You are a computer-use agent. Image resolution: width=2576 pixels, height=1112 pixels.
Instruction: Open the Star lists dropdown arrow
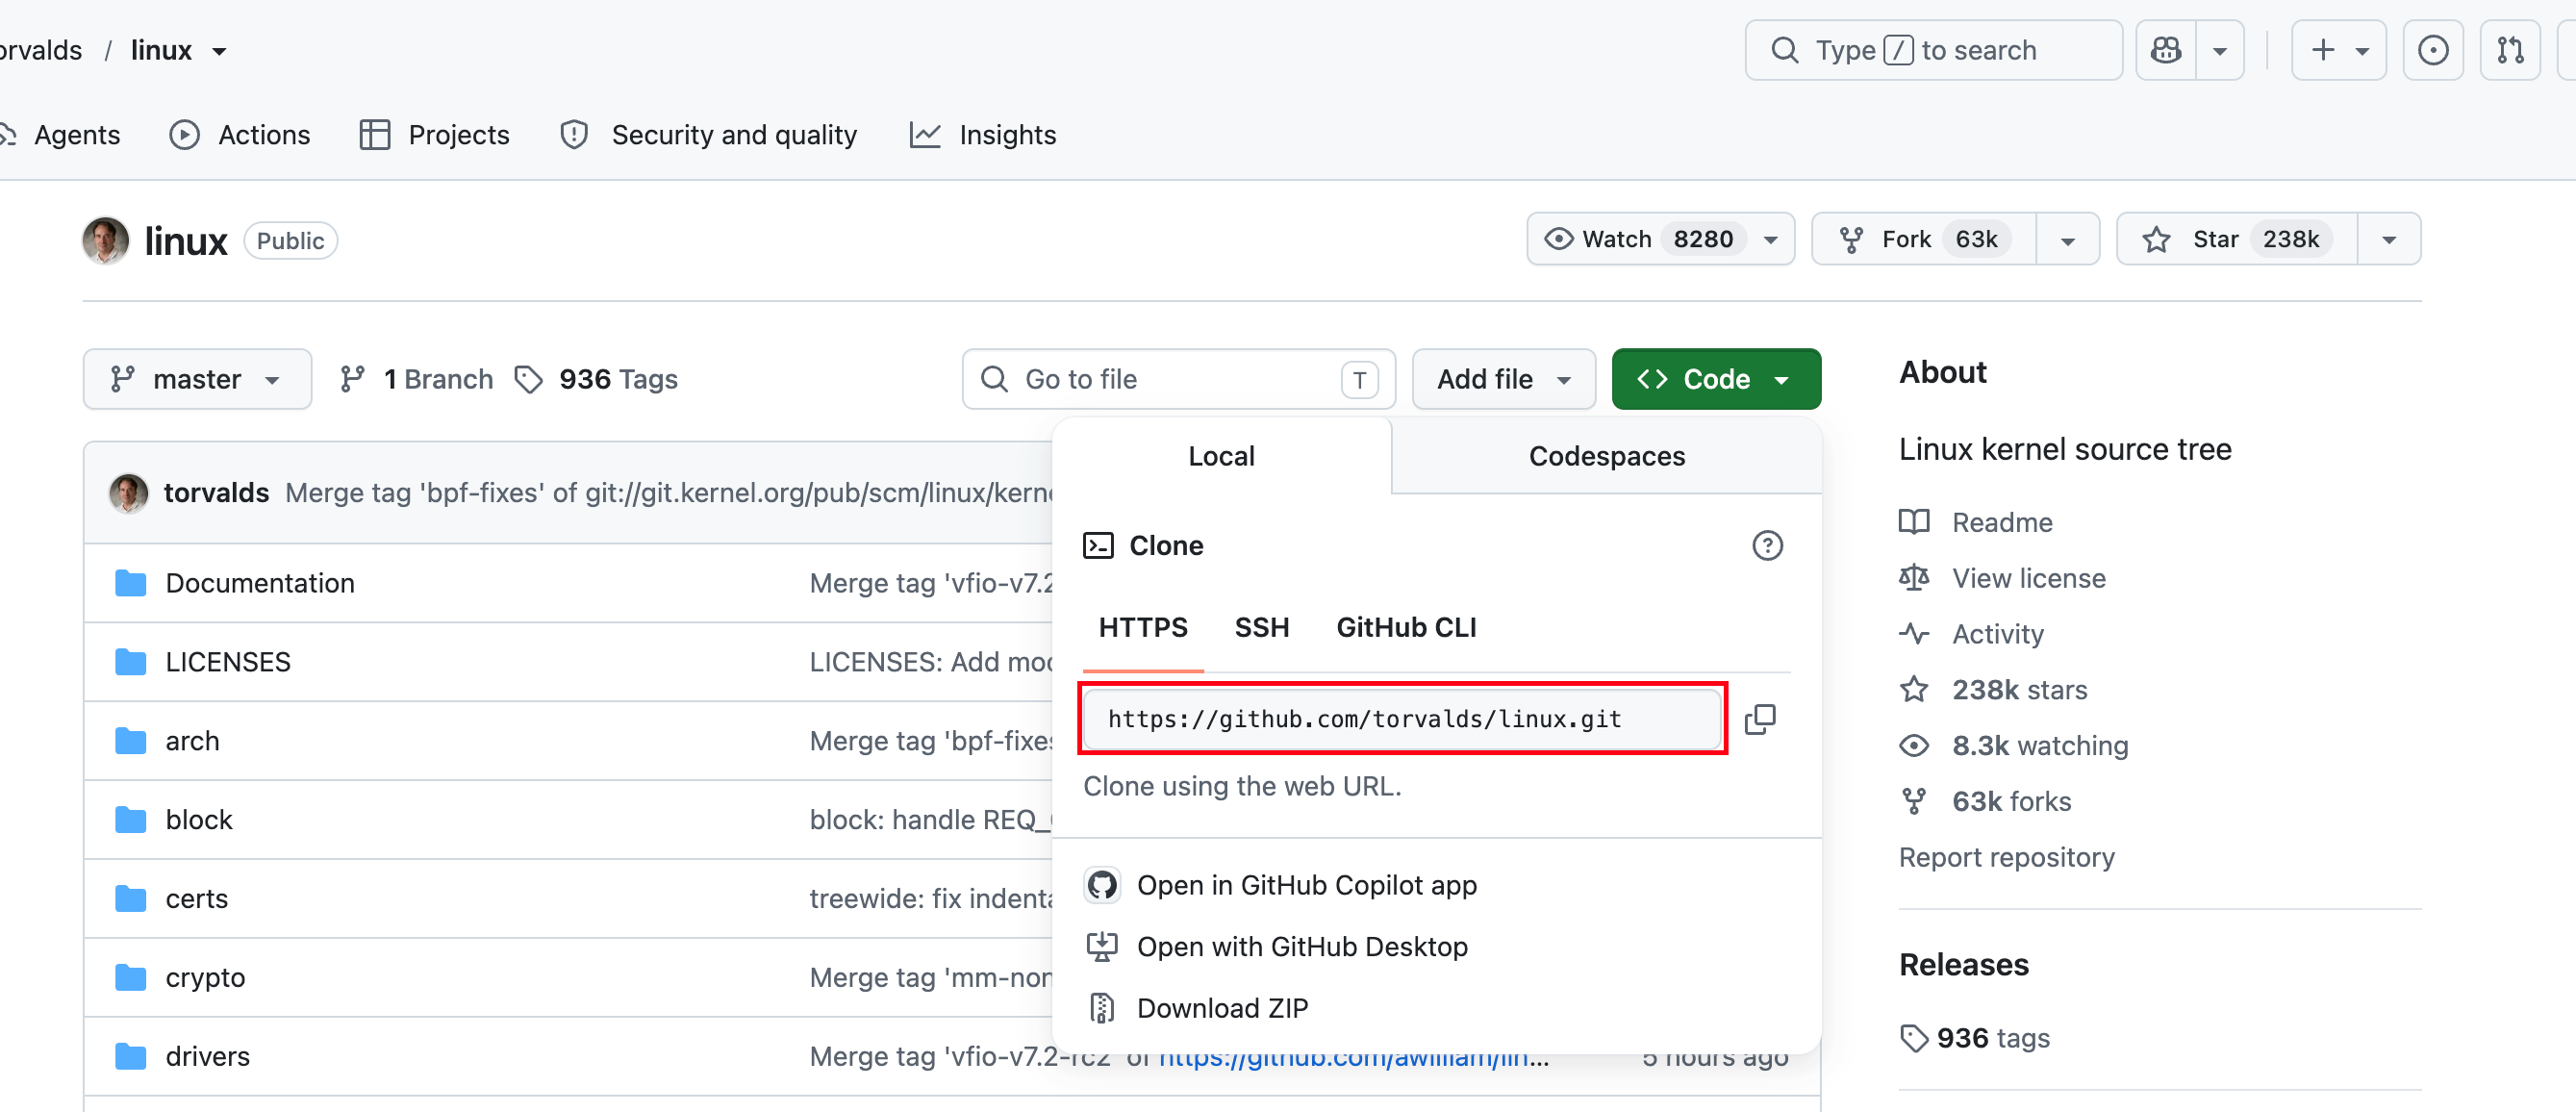point(2388,239)
